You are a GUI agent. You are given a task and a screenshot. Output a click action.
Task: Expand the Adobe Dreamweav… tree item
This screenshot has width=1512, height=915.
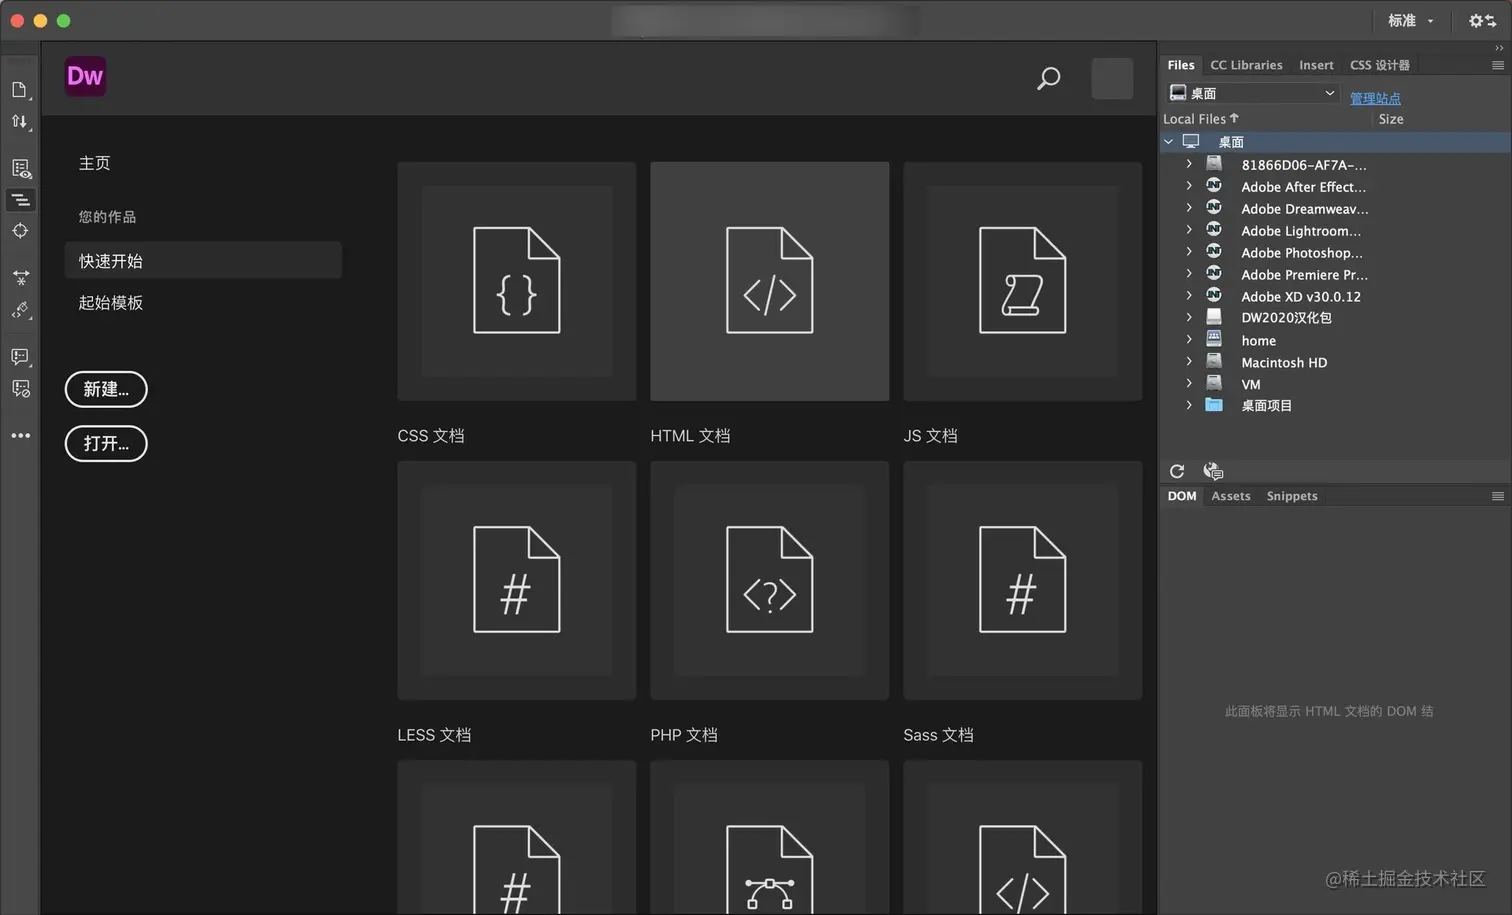pos(1189,208)
